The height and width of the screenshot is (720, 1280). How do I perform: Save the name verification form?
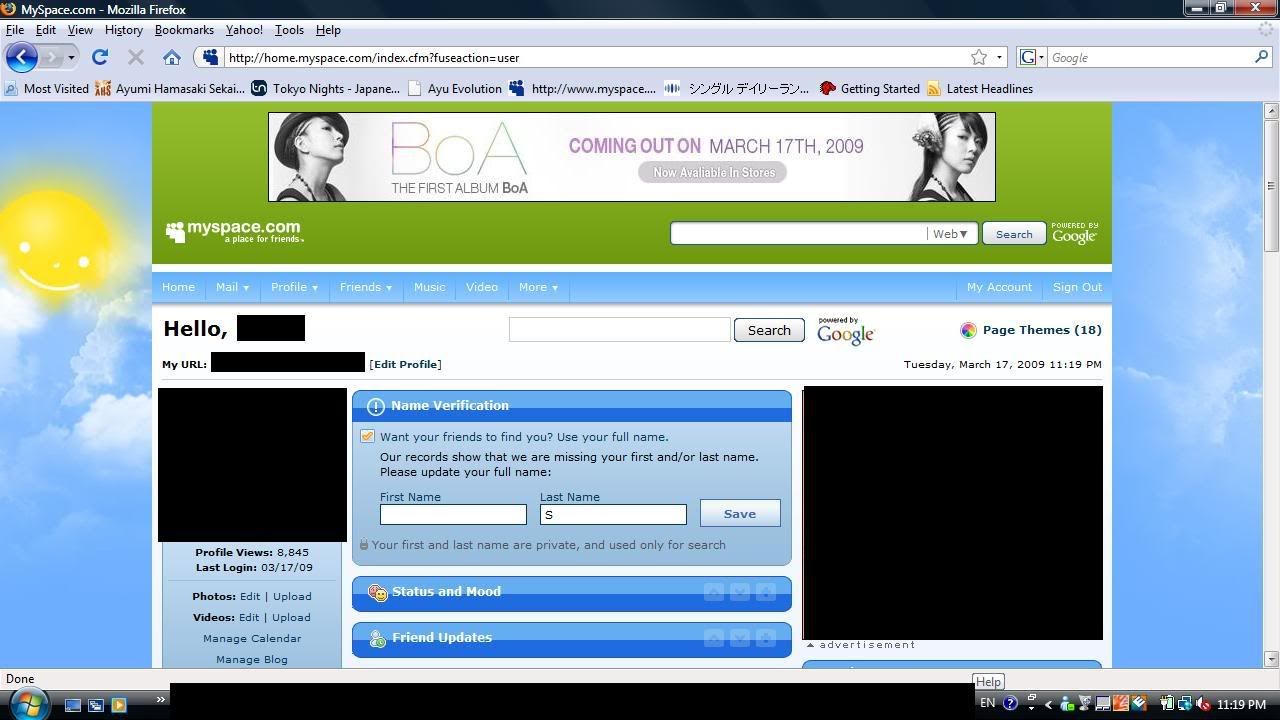[740, 513]
